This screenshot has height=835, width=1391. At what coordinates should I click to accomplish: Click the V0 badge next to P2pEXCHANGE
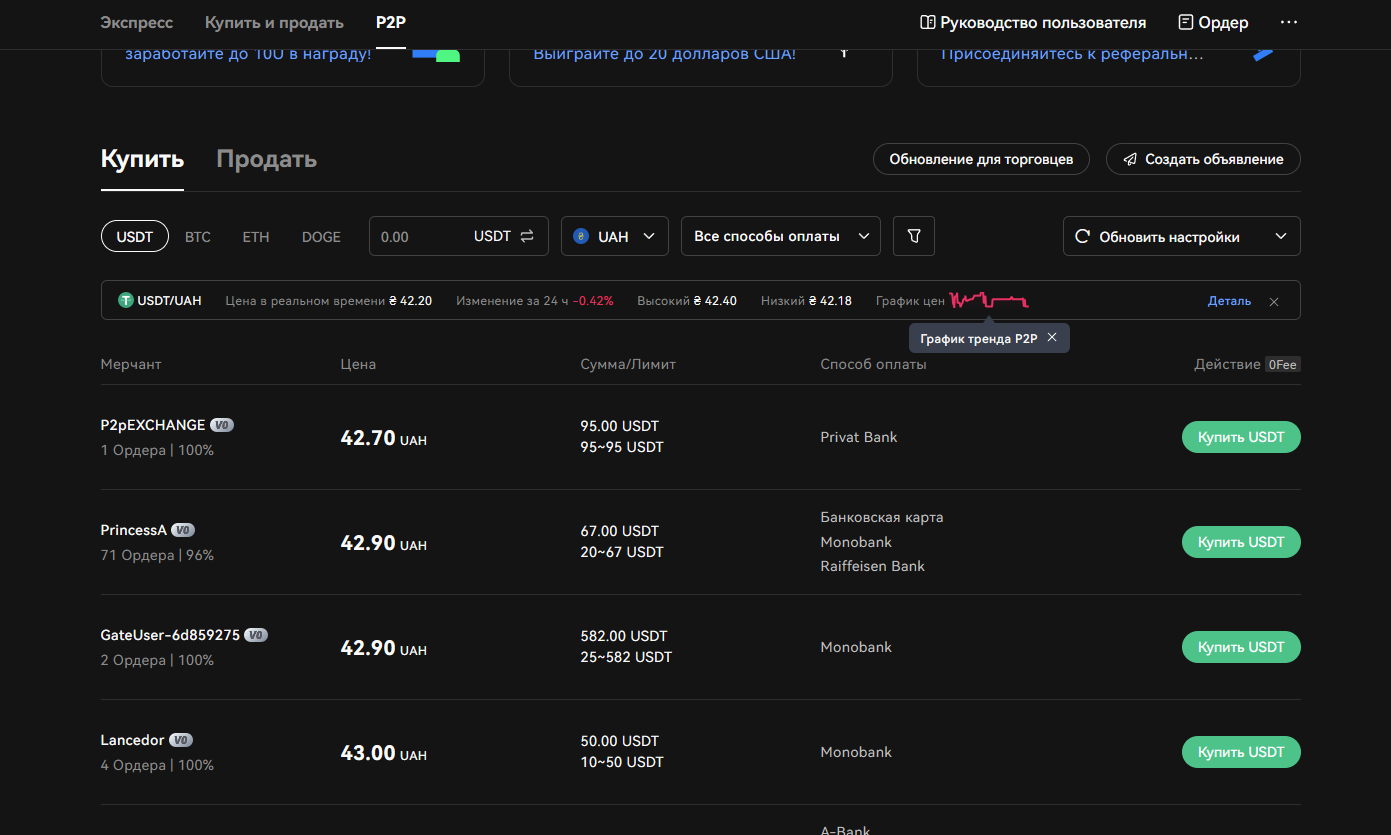[x=222, y=425]
